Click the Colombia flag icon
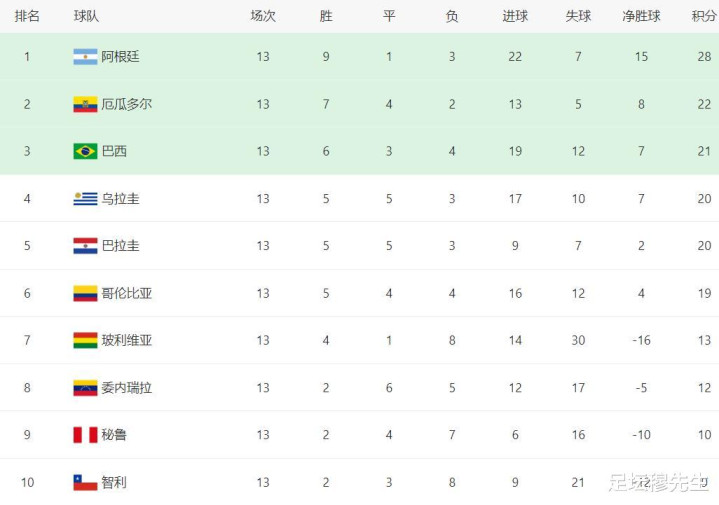This screenshot has height=505, width=719. point(85,293)
